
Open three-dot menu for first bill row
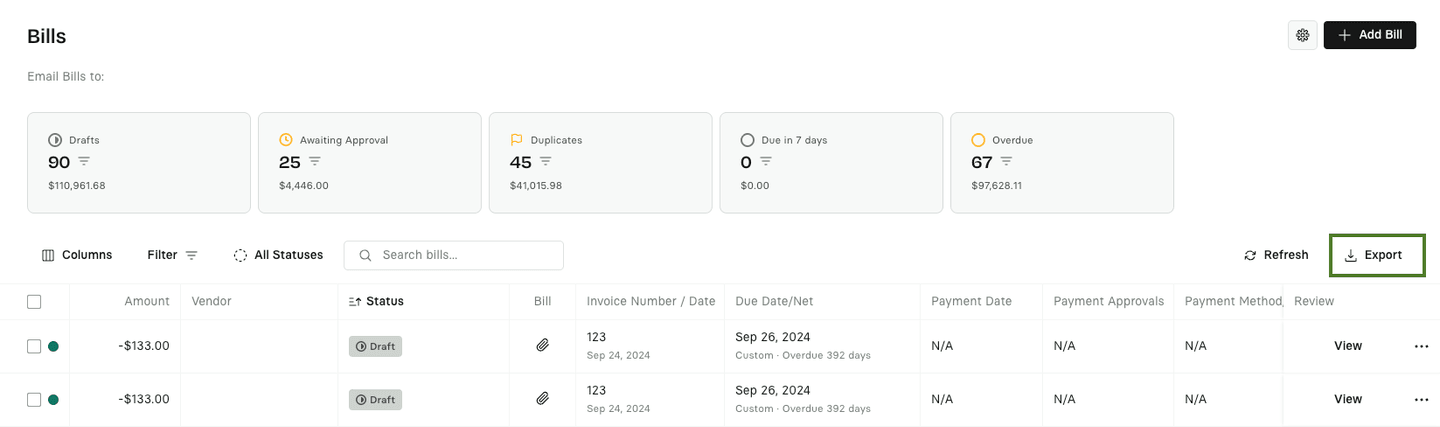click(x=1421, y=346)
